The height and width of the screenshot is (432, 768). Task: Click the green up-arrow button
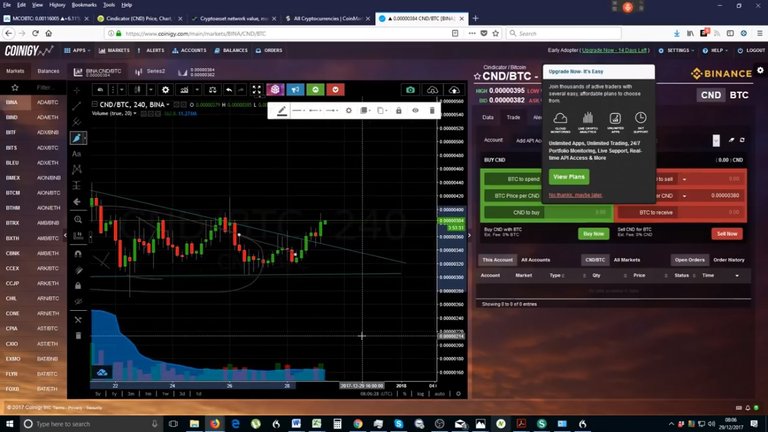315,90
